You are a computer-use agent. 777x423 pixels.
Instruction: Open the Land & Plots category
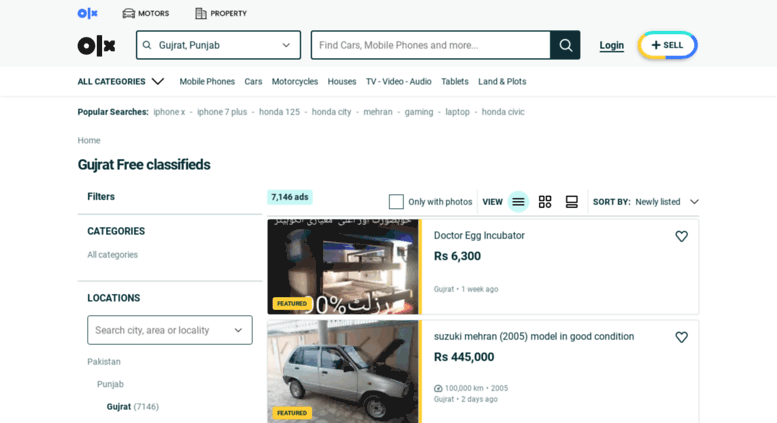(502, 81)
